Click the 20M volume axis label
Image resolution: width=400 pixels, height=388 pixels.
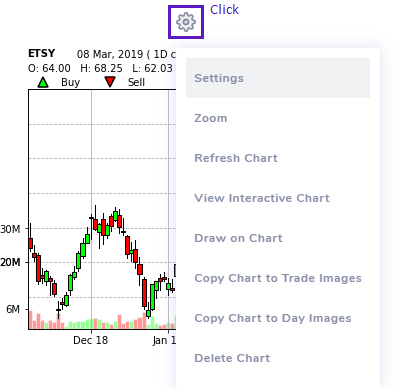(x=10, y=262)
